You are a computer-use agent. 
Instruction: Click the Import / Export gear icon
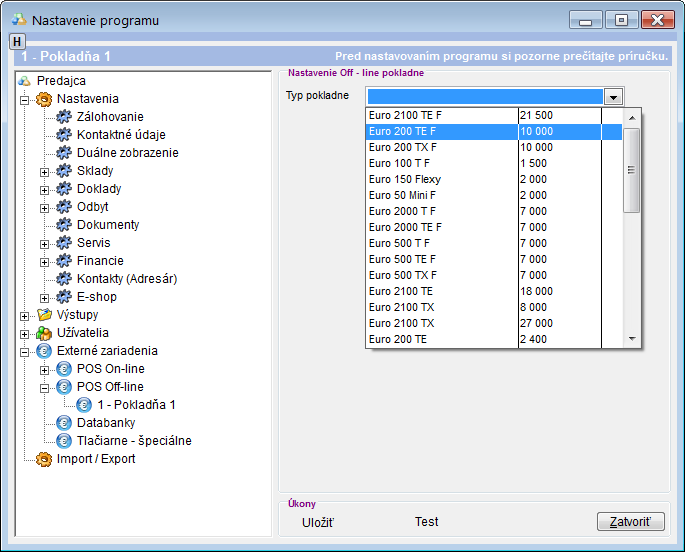click(x=44, y=459)
